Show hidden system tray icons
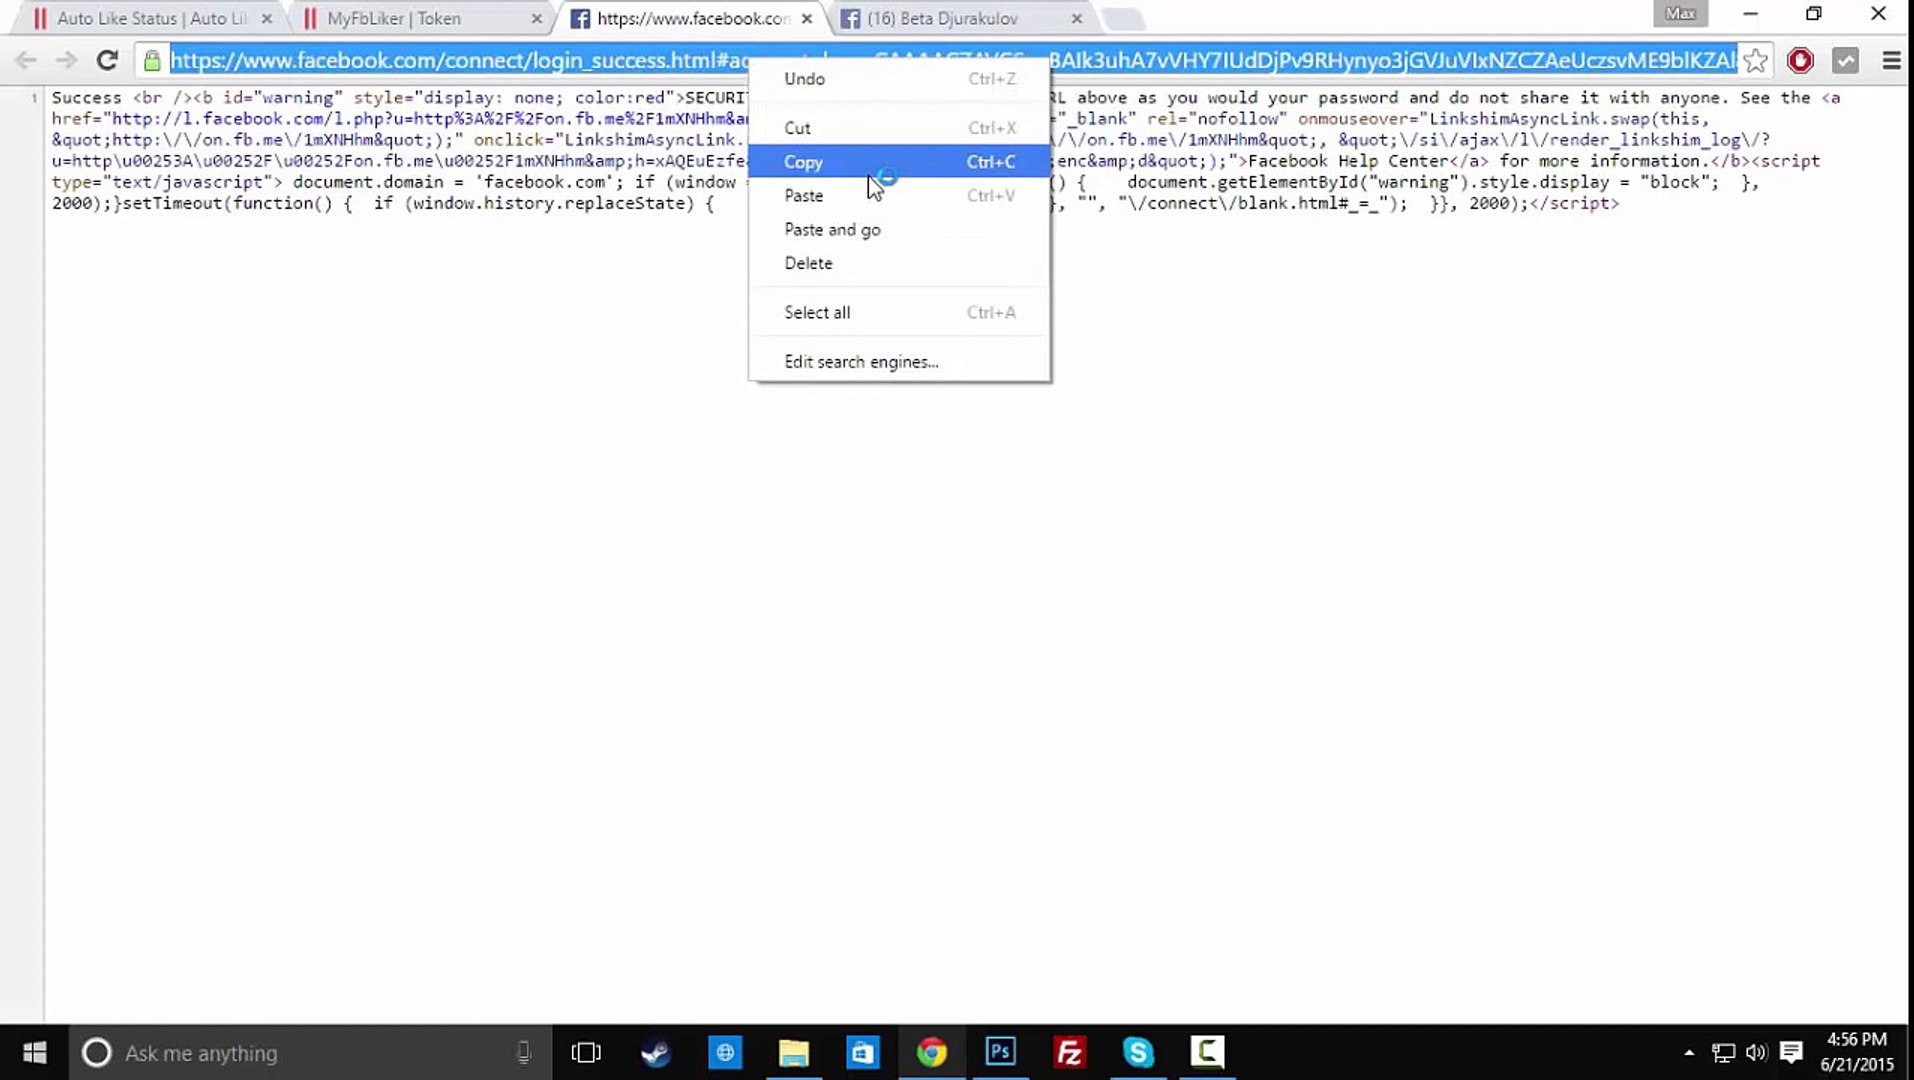This screenshot has height=1080, width=1914. [1689, 1052]
